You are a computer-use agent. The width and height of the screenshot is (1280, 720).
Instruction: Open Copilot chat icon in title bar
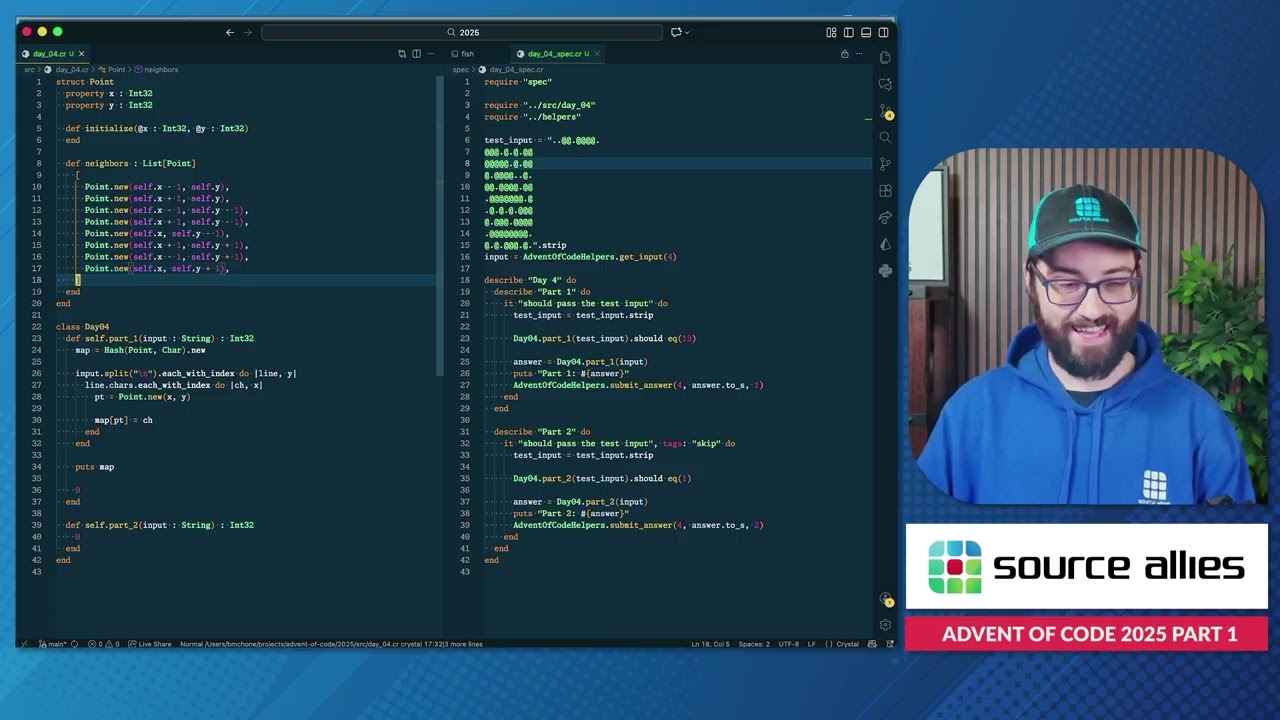[676, 32]
